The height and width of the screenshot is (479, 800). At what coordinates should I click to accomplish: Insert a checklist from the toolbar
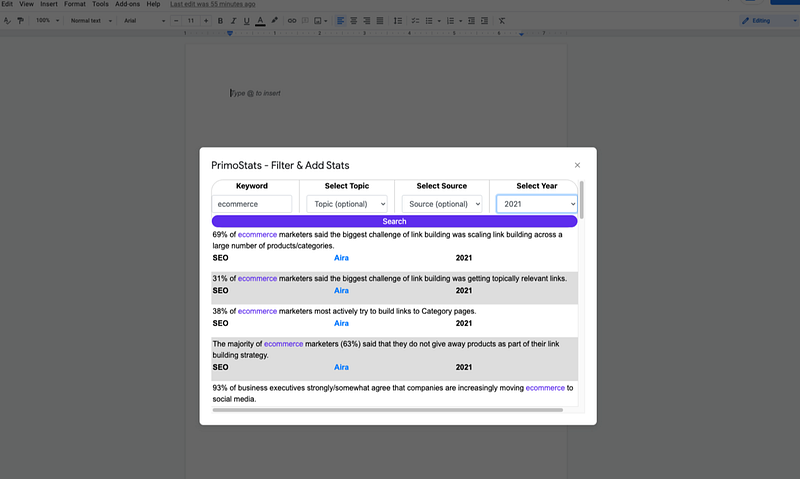(x=415, y=21)
